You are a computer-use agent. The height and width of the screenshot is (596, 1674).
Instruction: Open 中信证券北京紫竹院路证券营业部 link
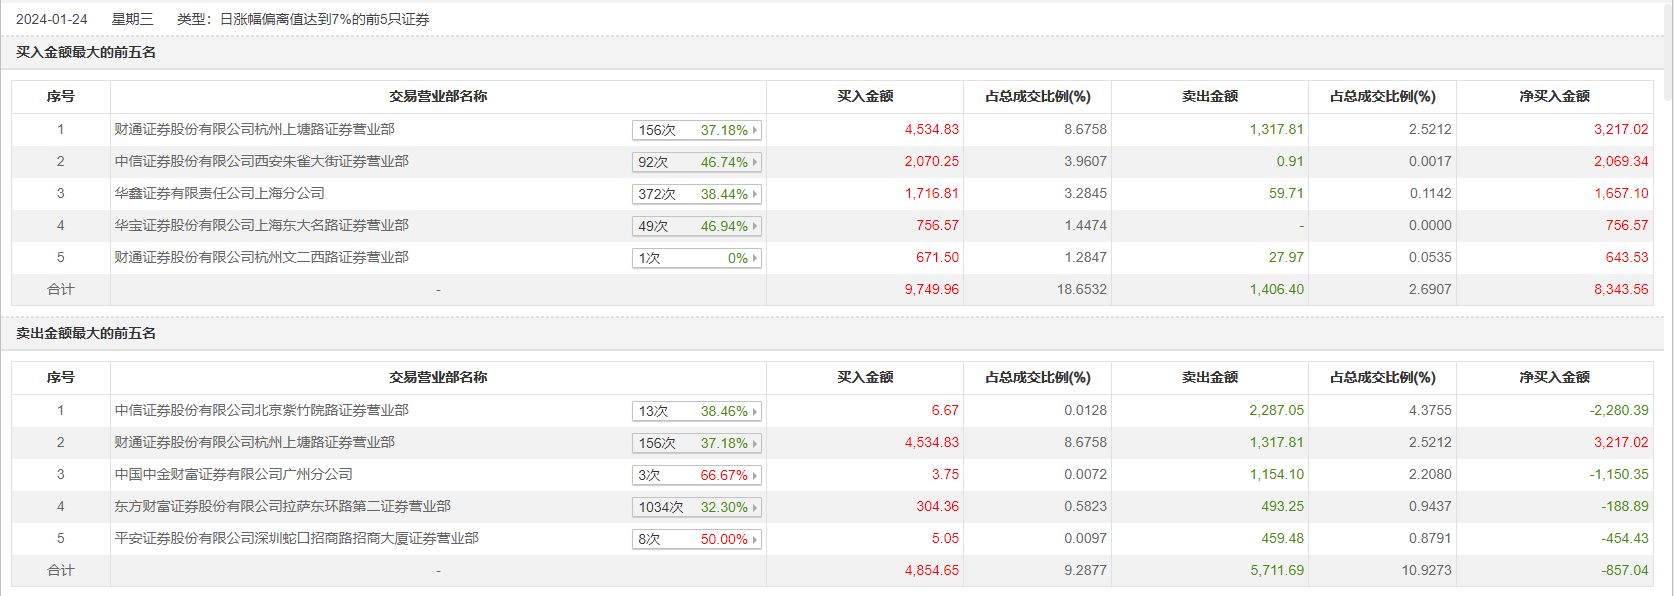(x=261, y=410)
